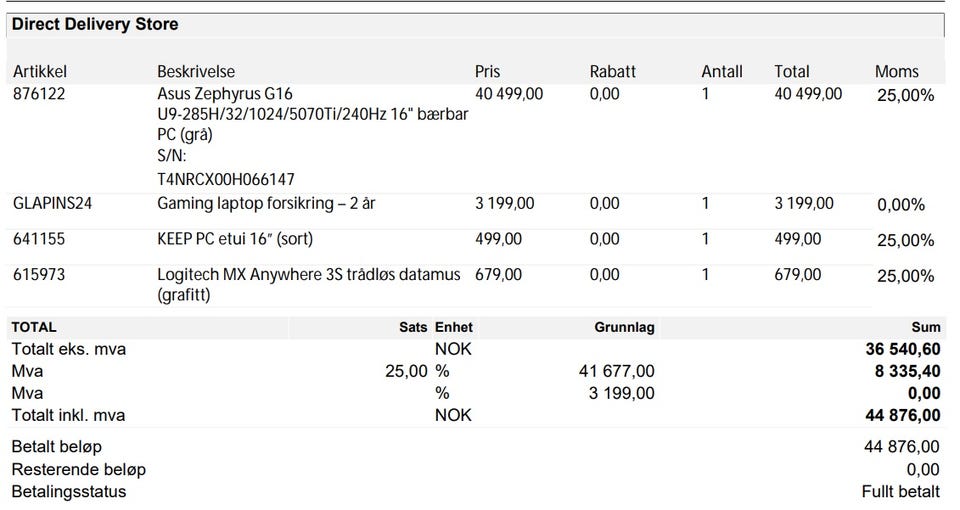The width and height of the screenshot is (960, 510).
Task: Select the Asus Zephyrus G16 description
Action: click(225, 94)
